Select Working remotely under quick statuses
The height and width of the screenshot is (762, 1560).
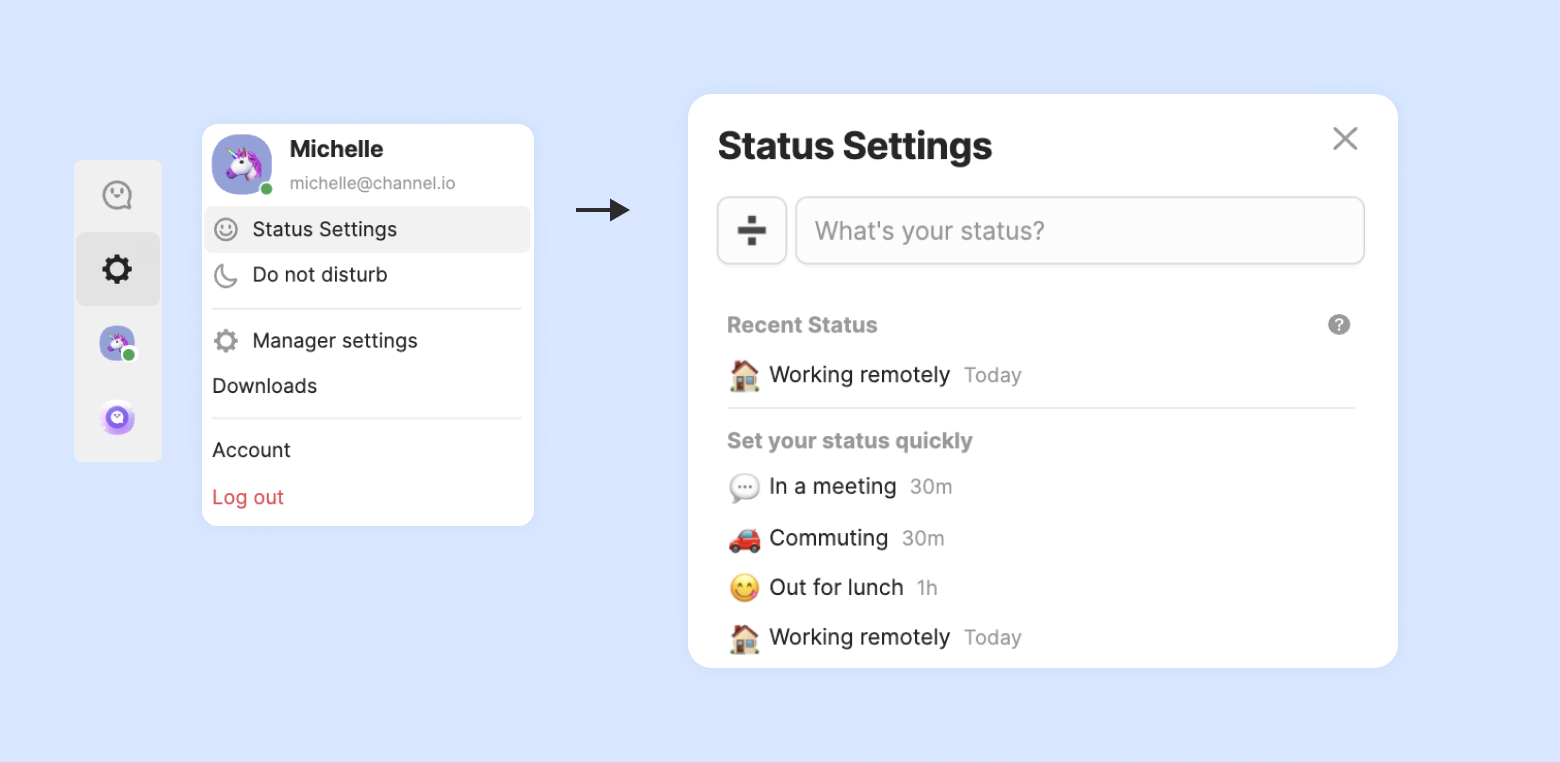tap(858, 637)
